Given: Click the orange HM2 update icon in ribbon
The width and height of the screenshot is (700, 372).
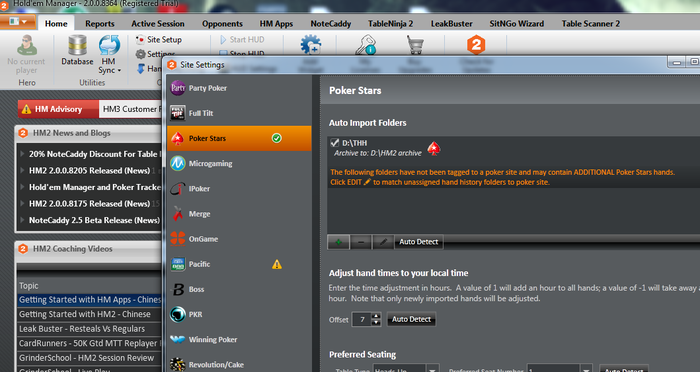Looking at the screenshot, I should [476, 45].
